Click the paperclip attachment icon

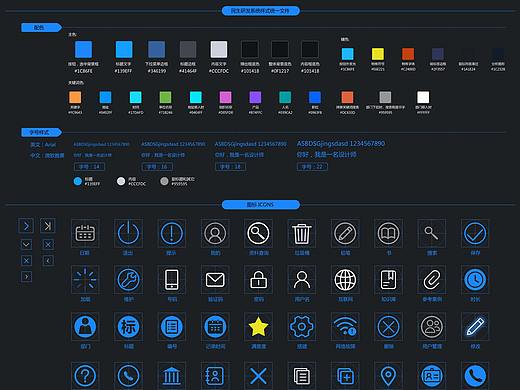click(432, 280)
